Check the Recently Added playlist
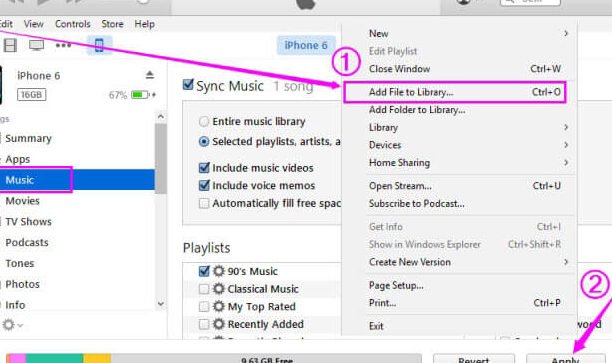 coord(204,324)
